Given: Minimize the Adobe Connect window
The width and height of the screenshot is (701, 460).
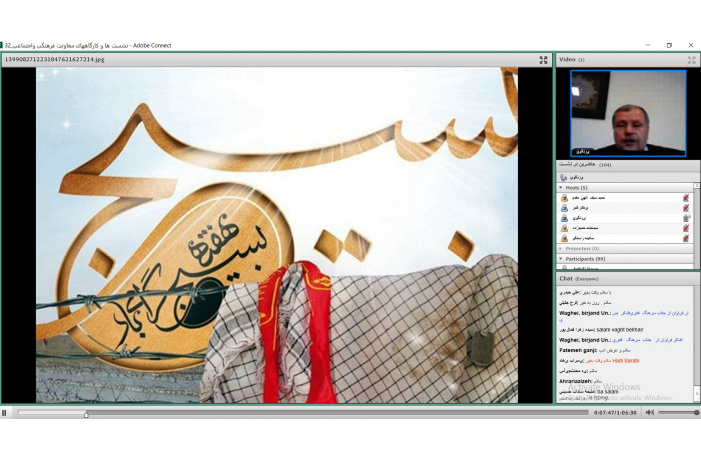Looking at the screenshot, I should pos(648,45).
